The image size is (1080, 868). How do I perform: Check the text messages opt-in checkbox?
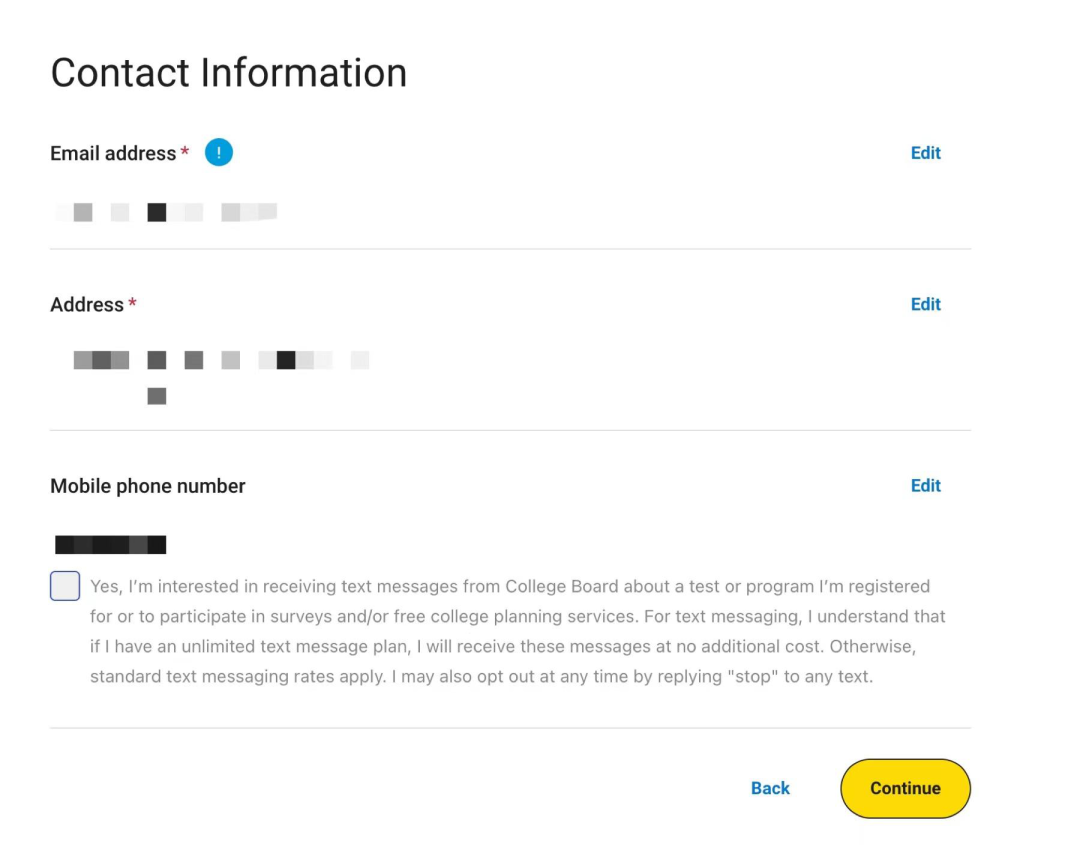(65, 586)
